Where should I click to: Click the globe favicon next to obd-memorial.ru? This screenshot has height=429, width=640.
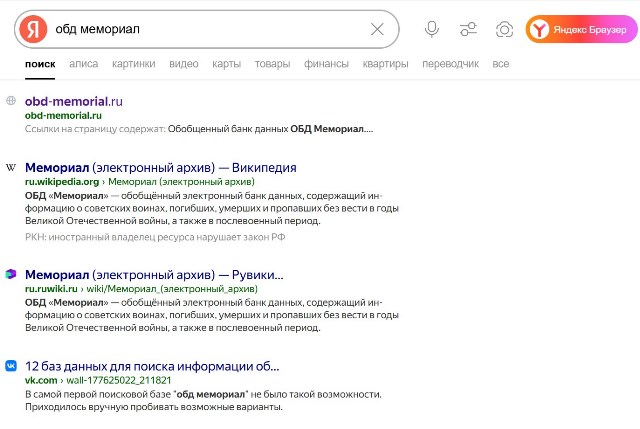(x=11, y=100)
